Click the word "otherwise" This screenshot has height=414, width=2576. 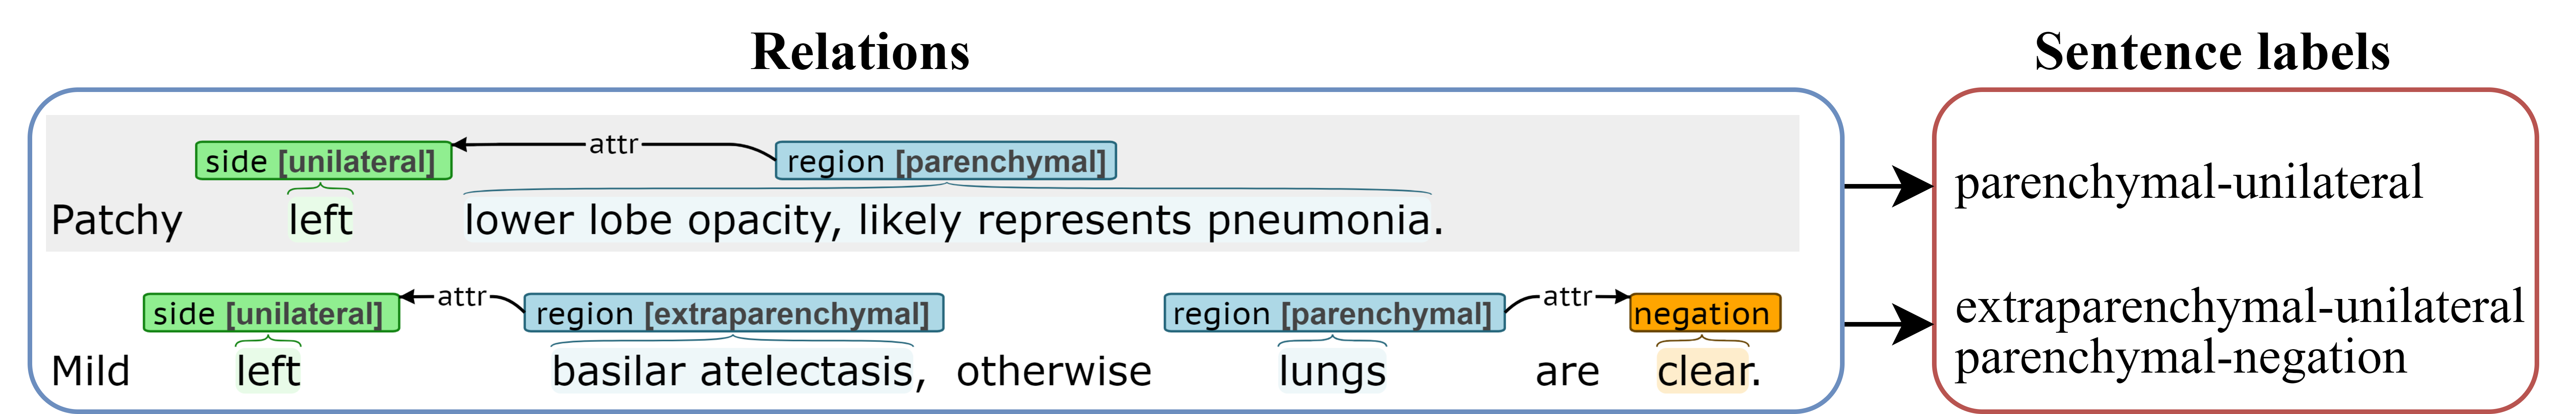coord(1054,372)
